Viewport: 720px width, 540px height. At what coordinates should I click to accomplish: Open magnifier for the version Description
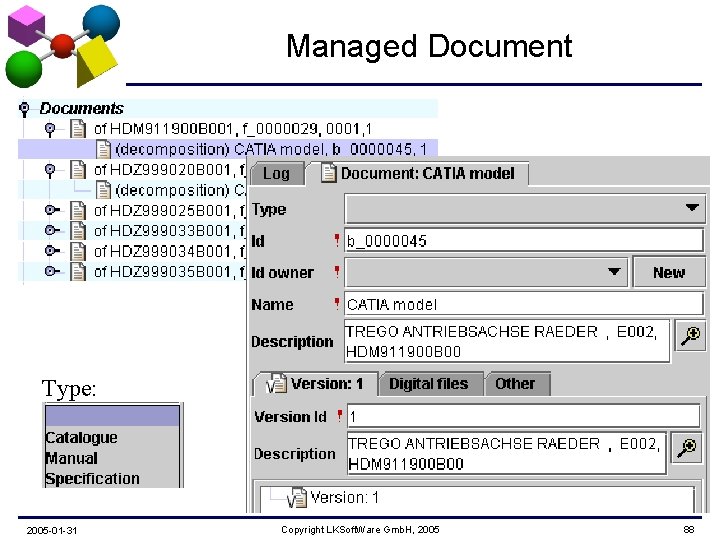pyautogui.click(x=687, y=448)
